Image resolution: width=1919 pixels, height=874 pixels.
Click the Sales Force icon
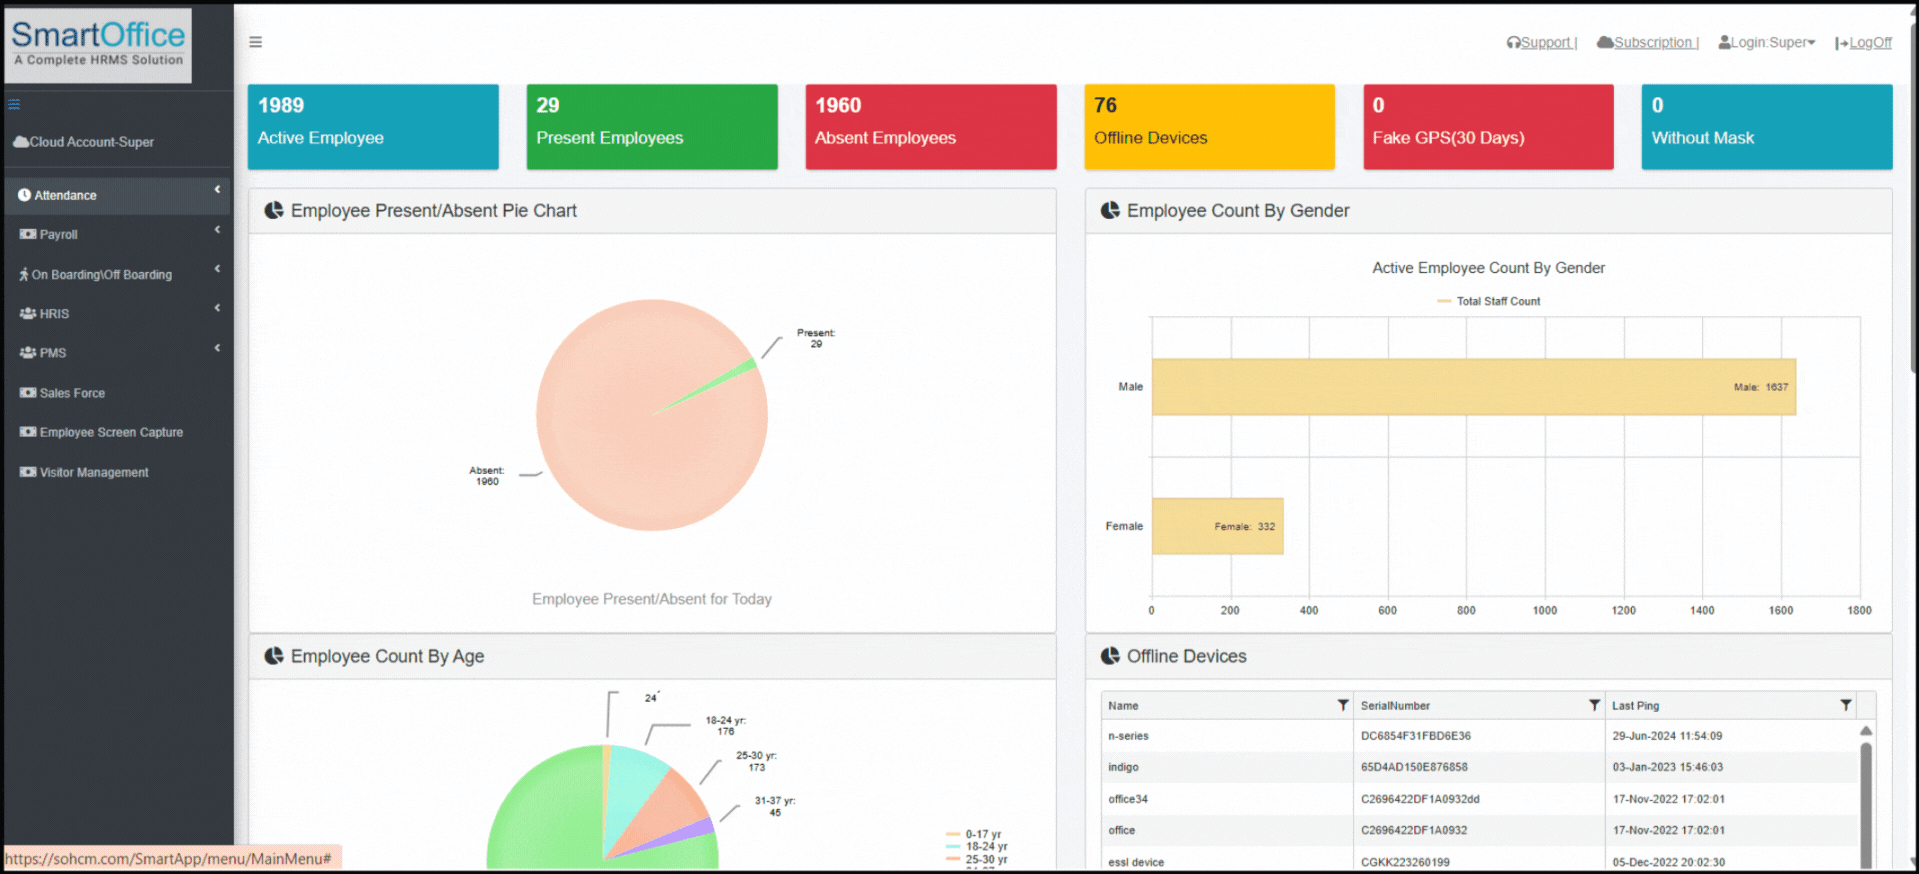point(28,393)
